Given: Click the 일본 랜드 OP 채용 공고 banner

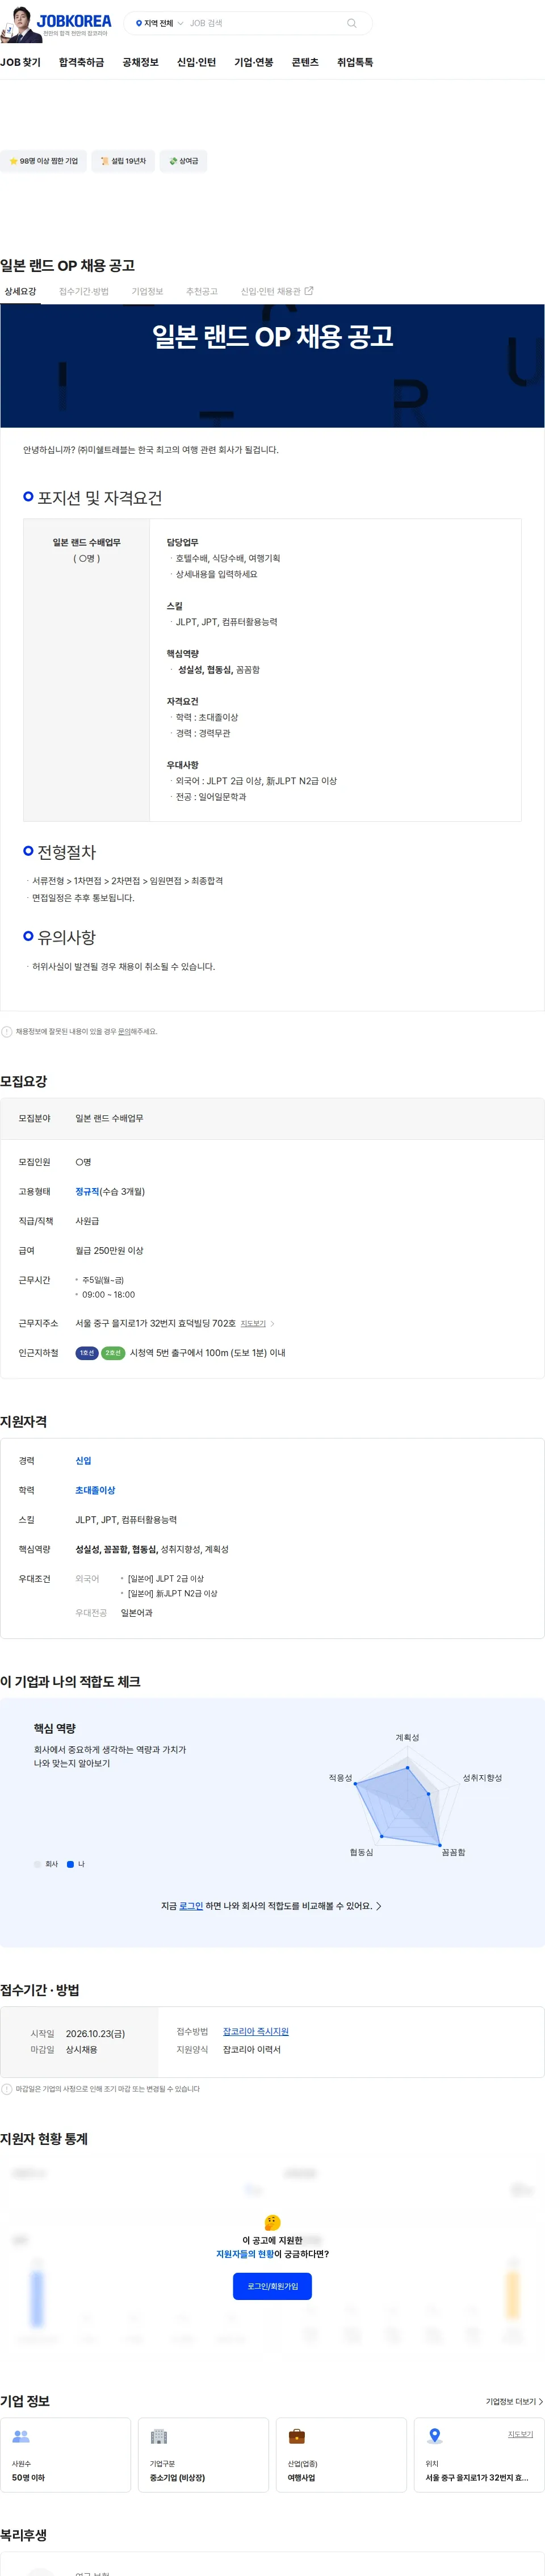Looking at the screenshot, I should [x=272, y=366].
